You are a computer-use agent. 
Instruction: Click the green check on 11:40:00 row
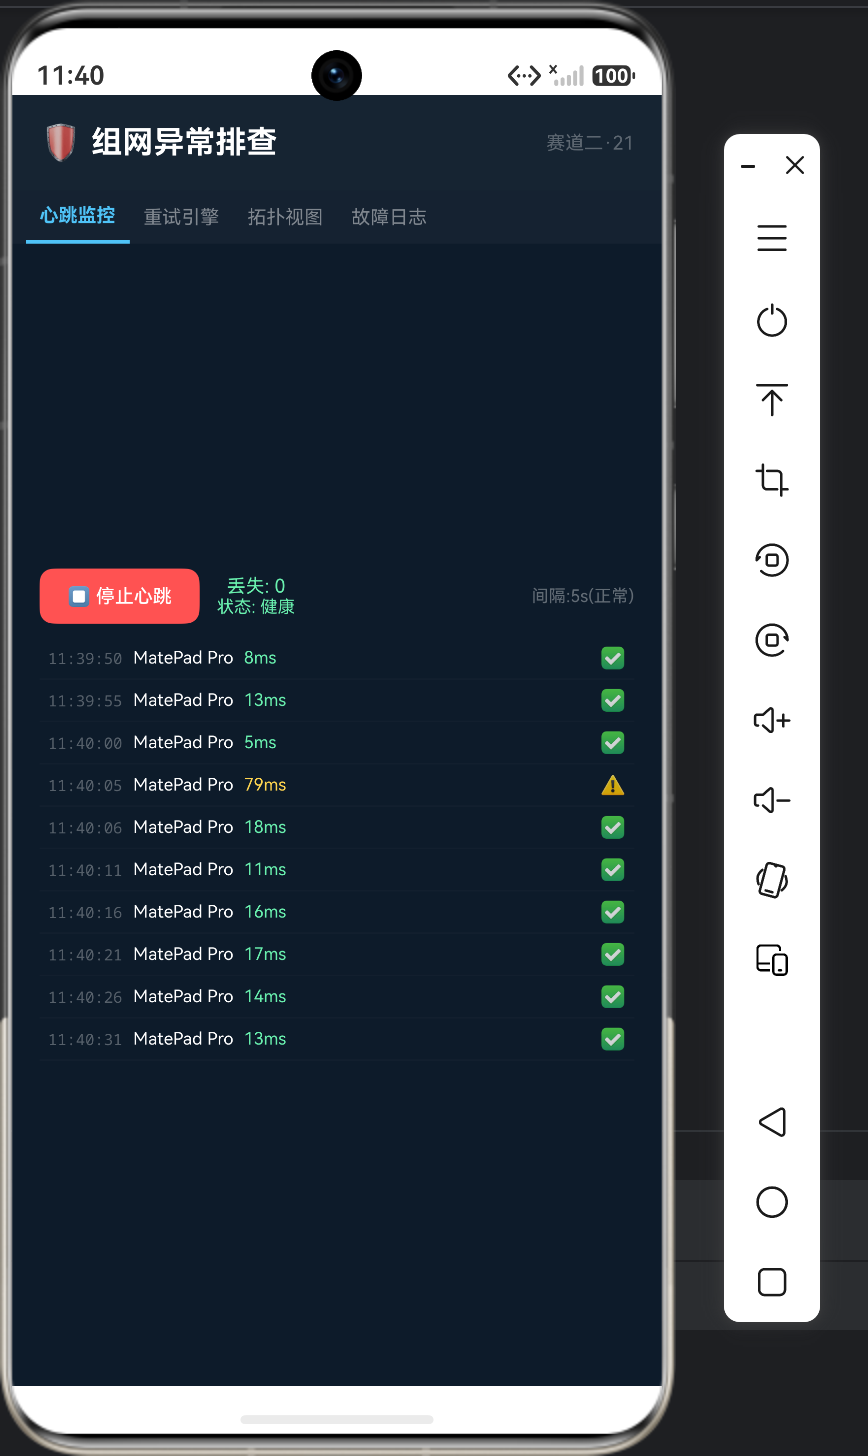tap(613, 743)
